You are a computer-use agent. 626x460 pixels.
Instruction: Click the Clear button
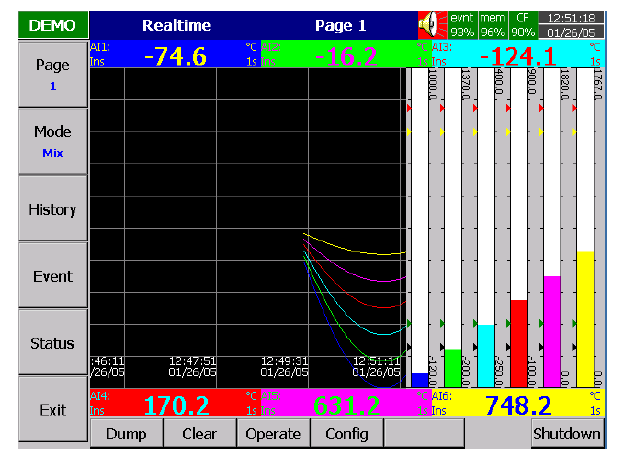(x=200, y=433)
